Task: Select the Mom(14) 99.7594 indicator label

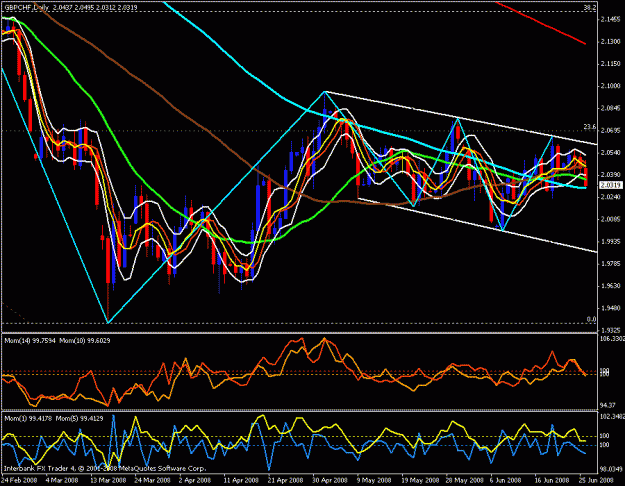Action: [30, 340]
